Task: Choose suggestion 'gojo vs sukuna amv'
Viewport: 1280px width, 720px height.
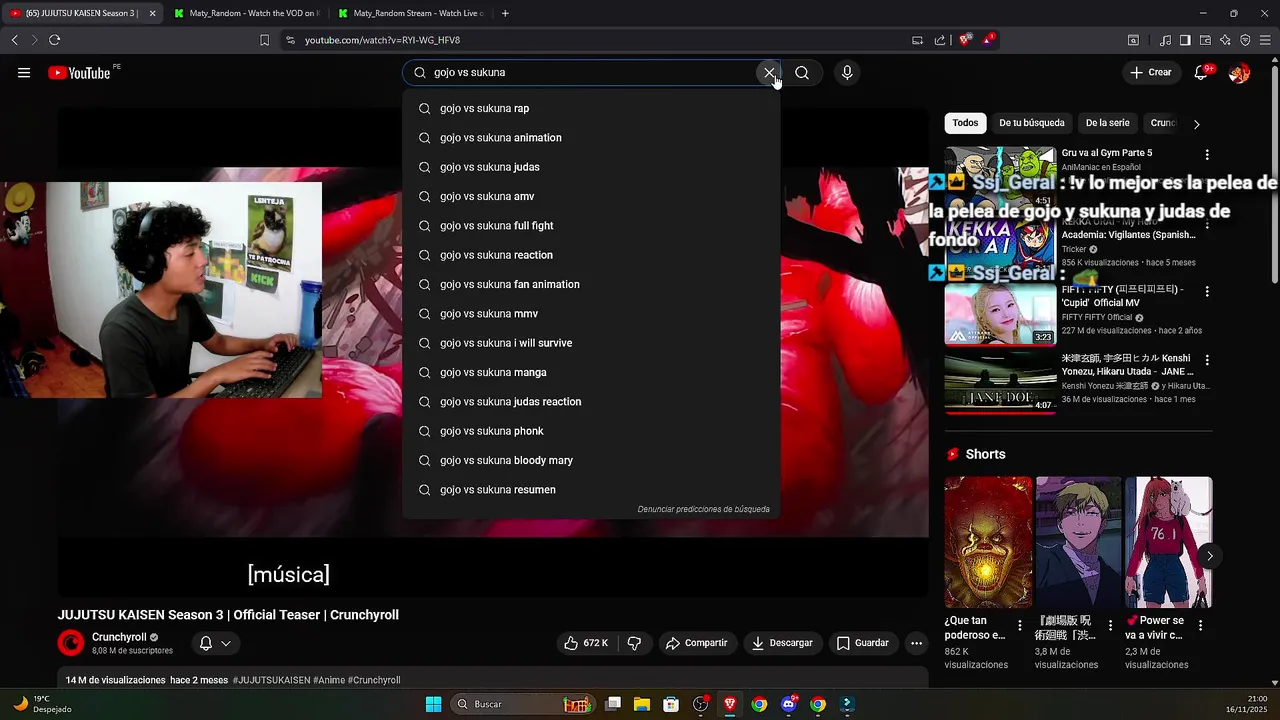Action: click(x=591, y=196)
